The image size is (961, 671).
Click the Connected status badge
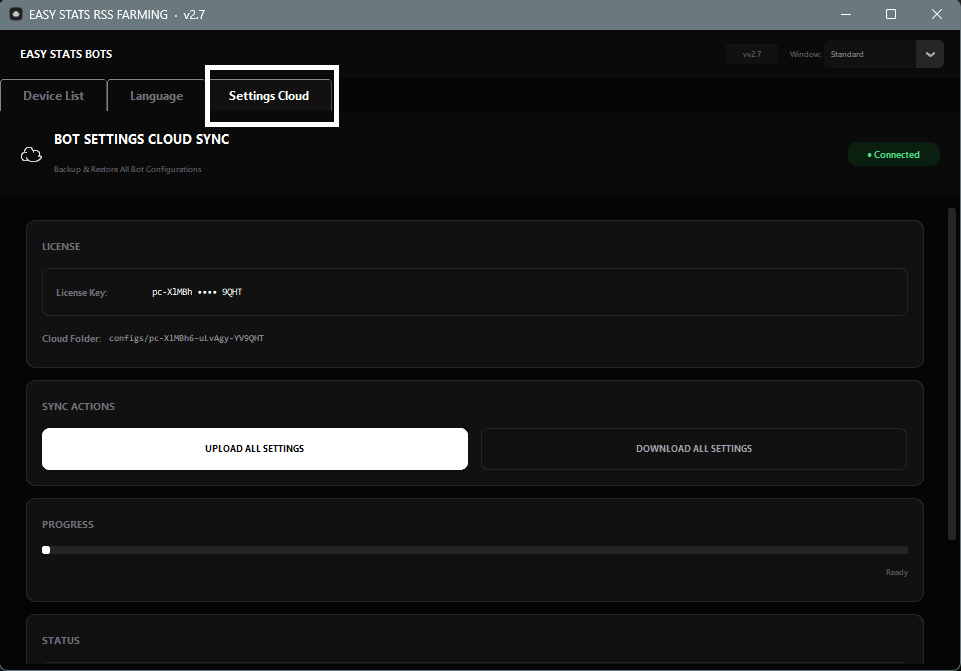coord(894,154)
